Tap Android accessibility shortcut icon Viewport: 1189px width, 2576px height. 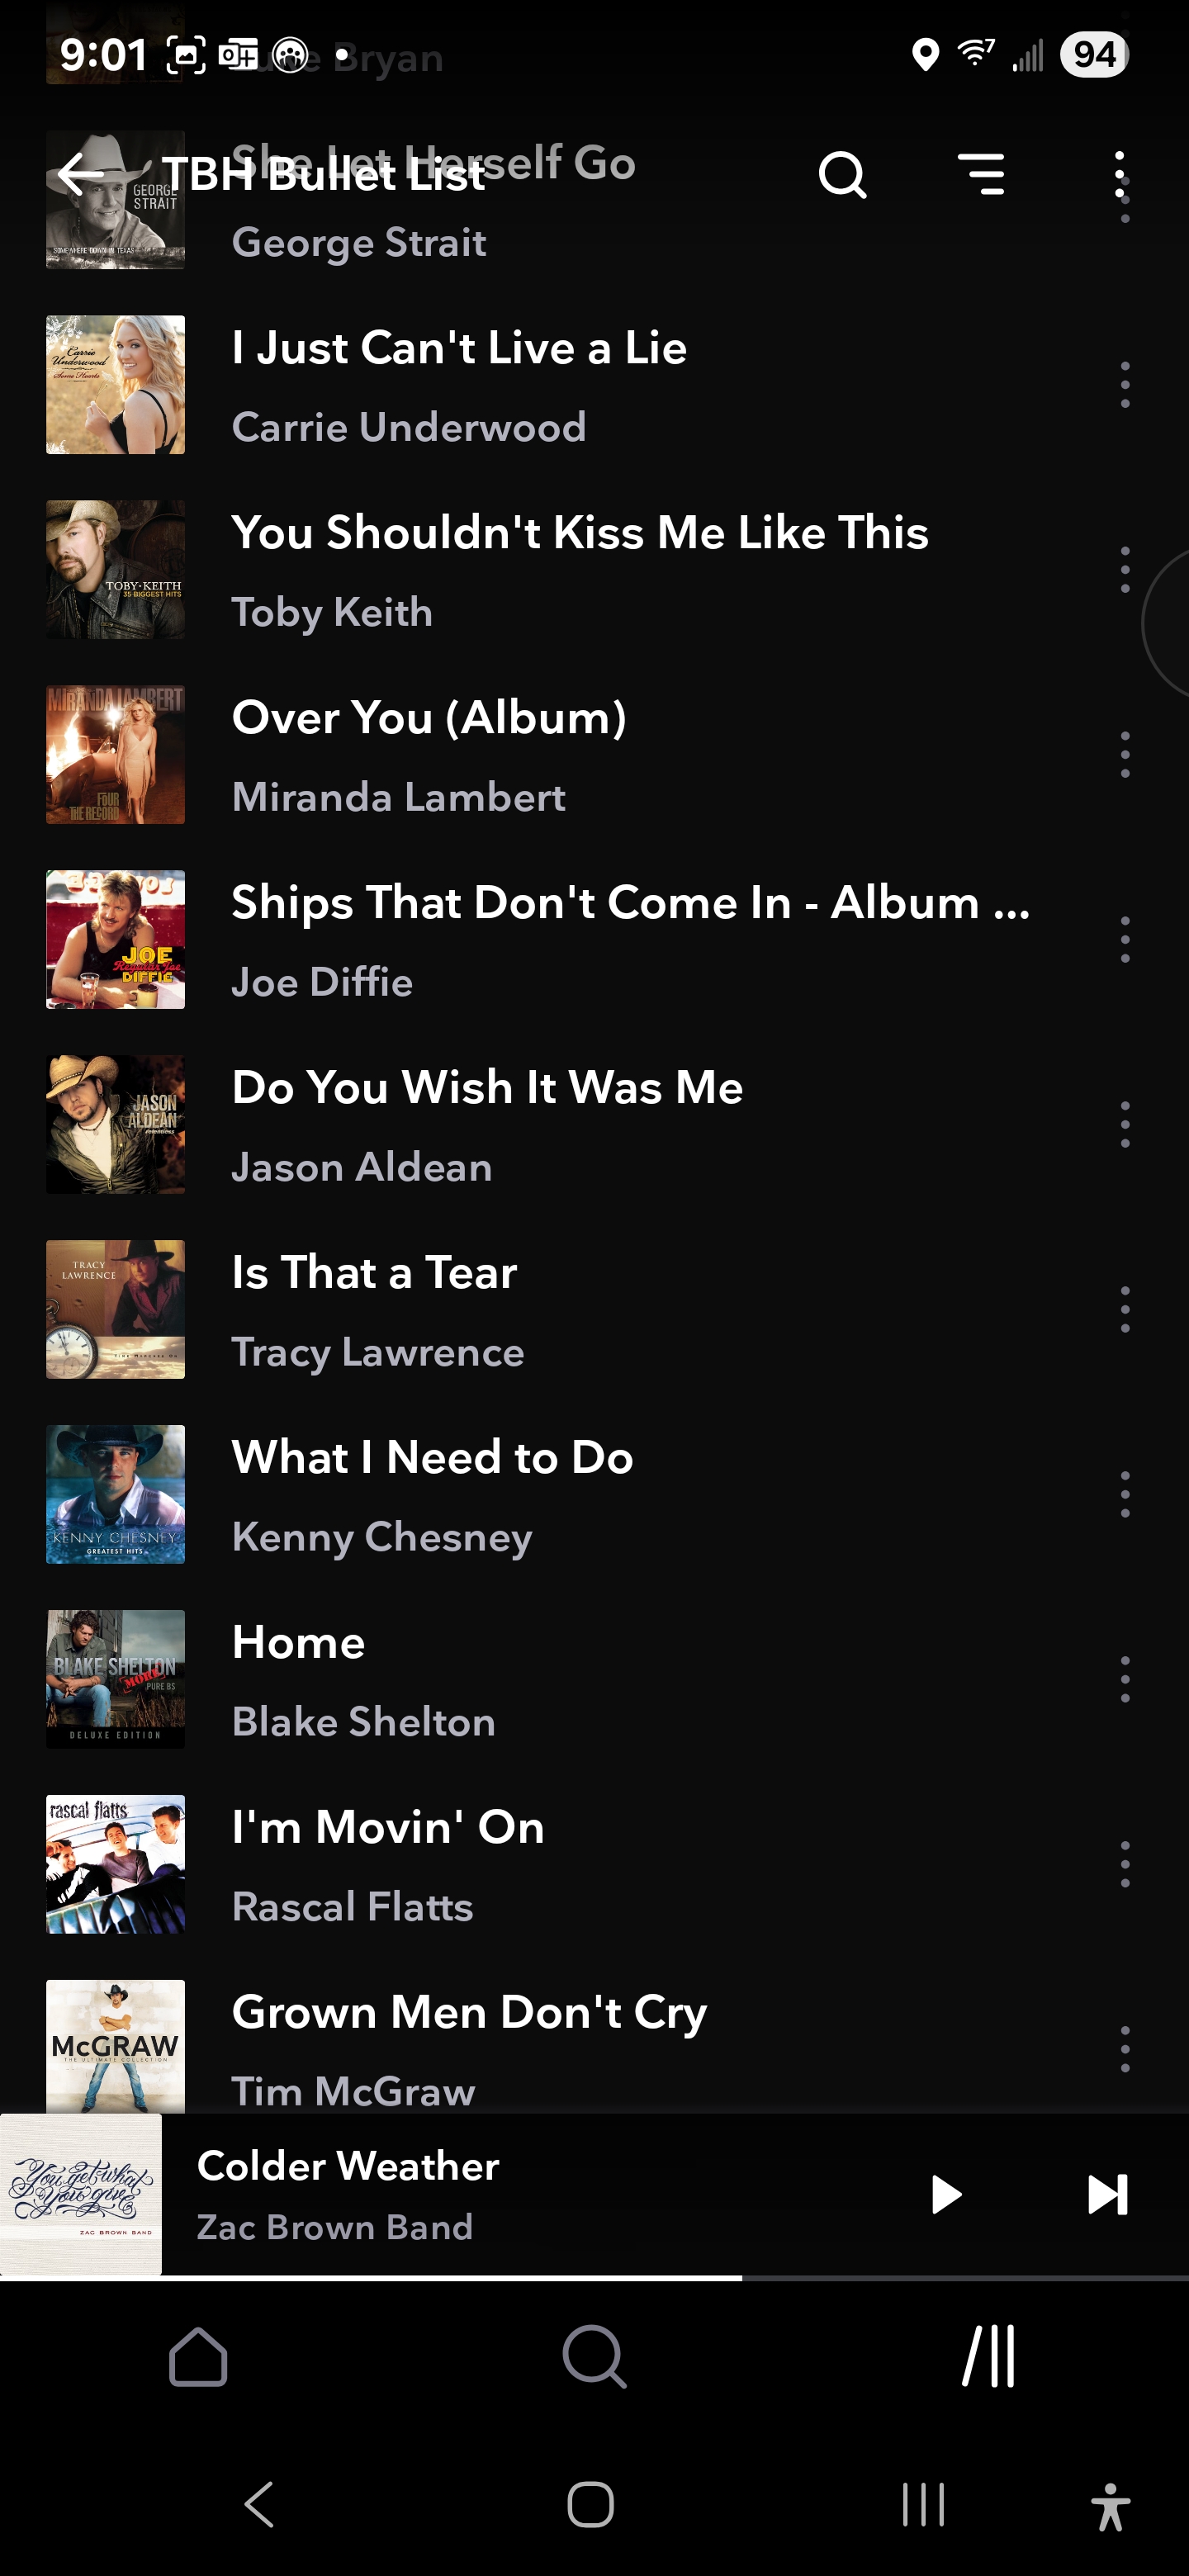[1110, 2506]
